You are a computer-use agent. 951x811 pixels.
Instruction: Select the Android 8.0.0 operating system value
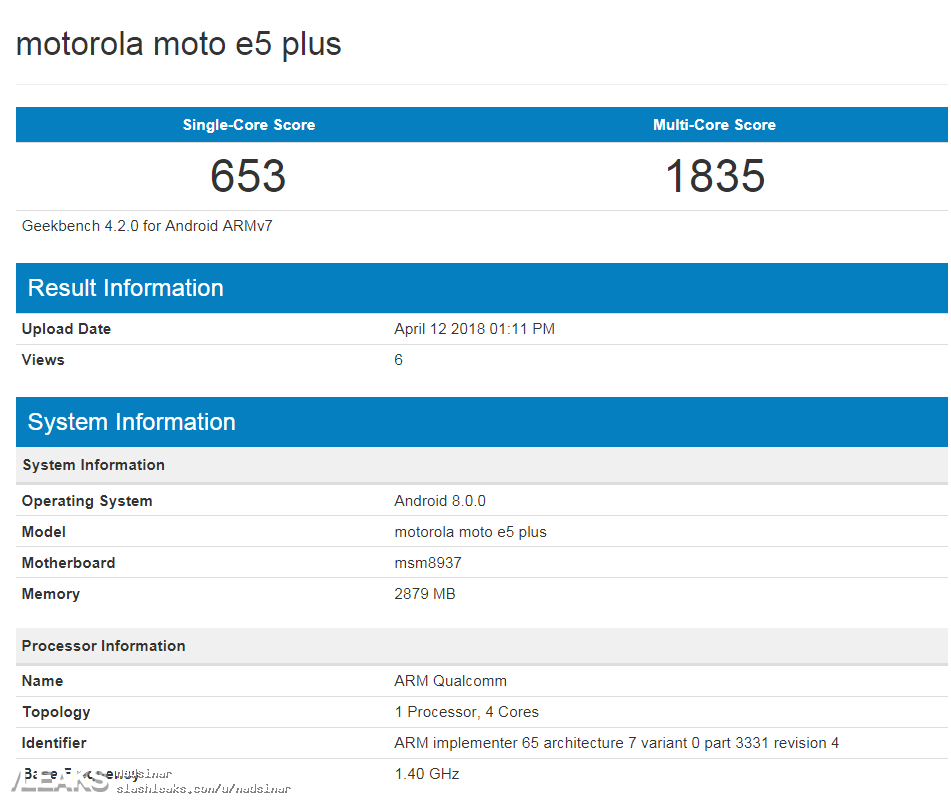click(x=440, y=501)
